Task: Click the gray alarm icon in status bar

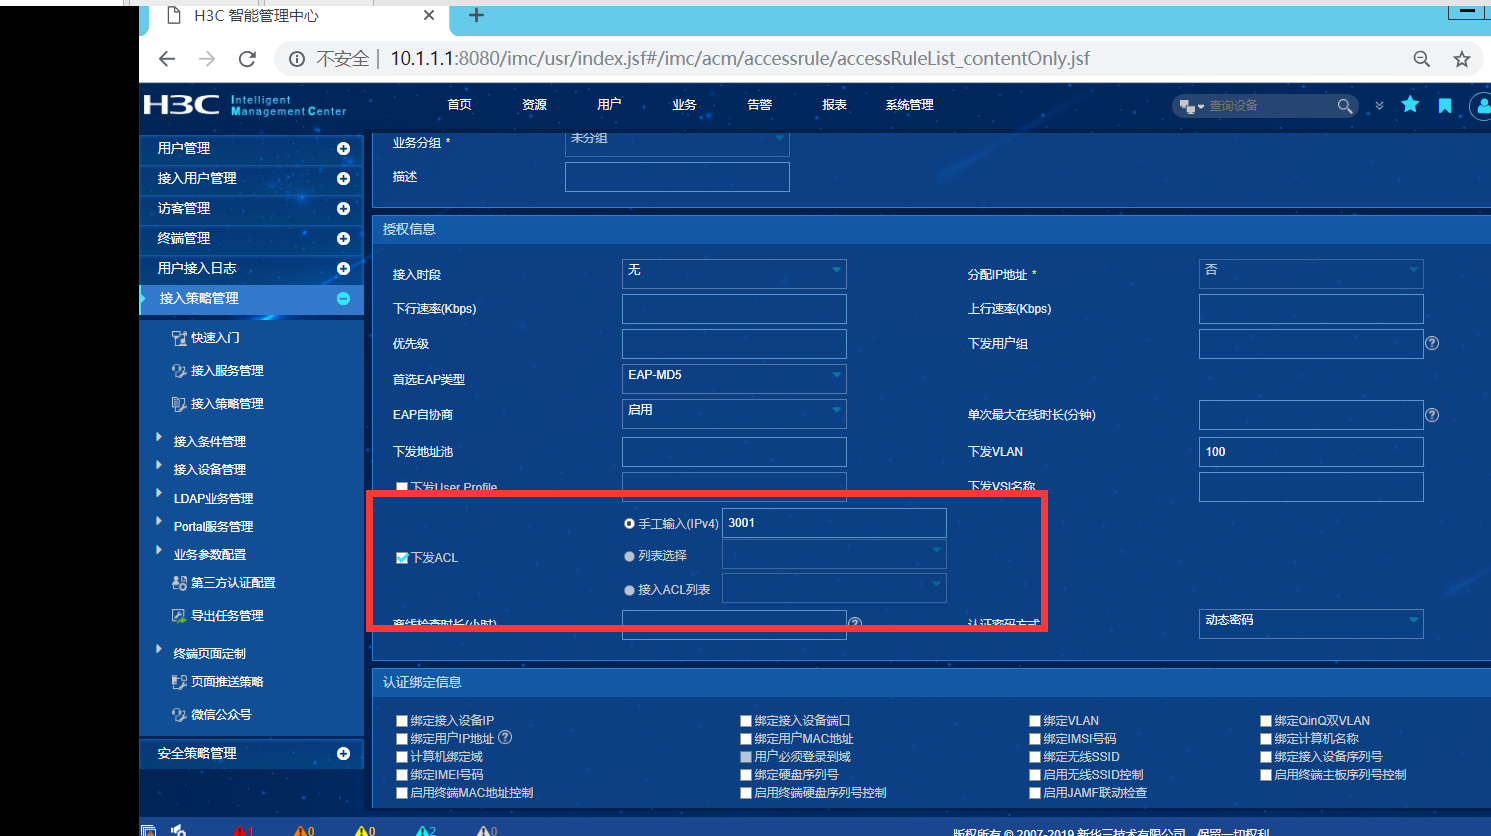Action: 484,830
